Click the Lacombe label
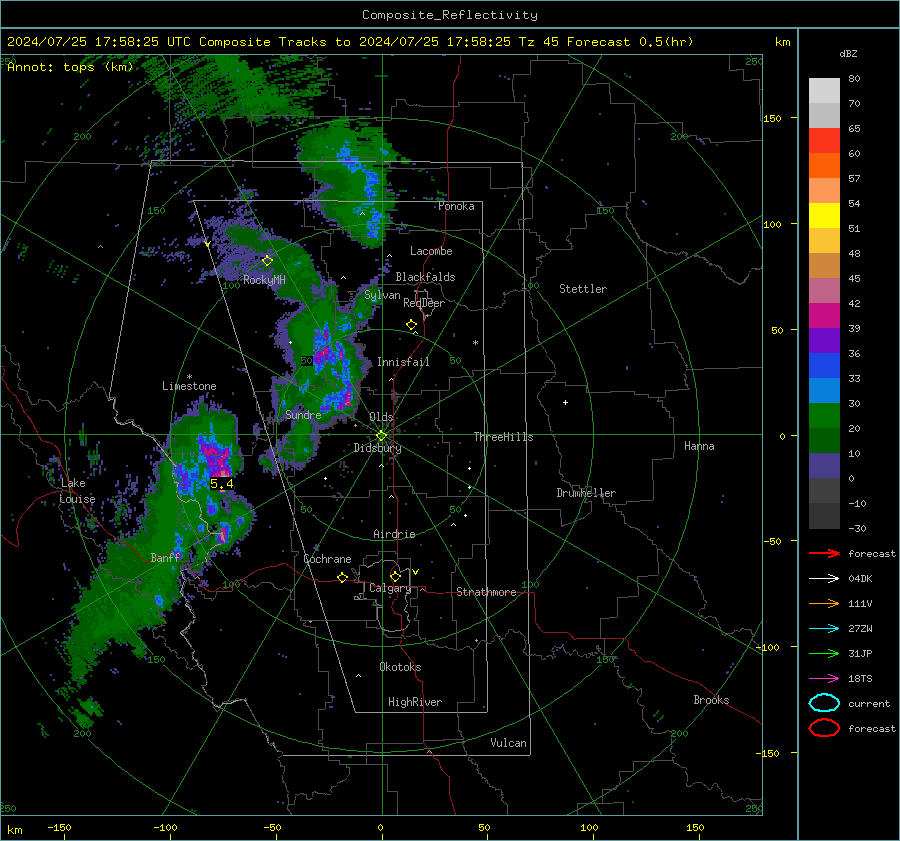The image size is (900, 841). point(431,251)
